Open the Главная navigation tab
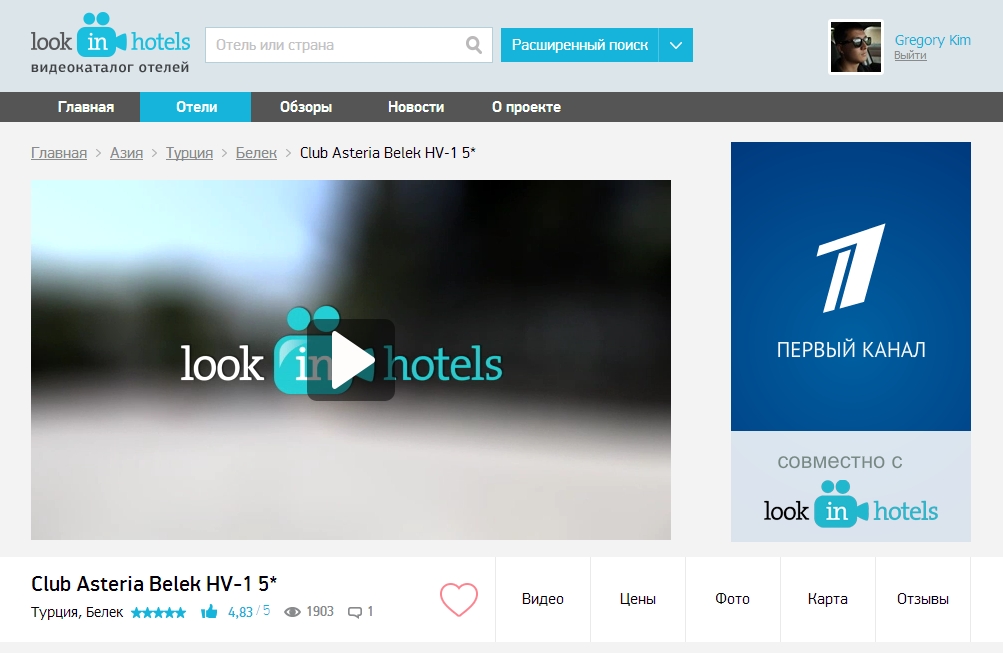 (86, 107)
